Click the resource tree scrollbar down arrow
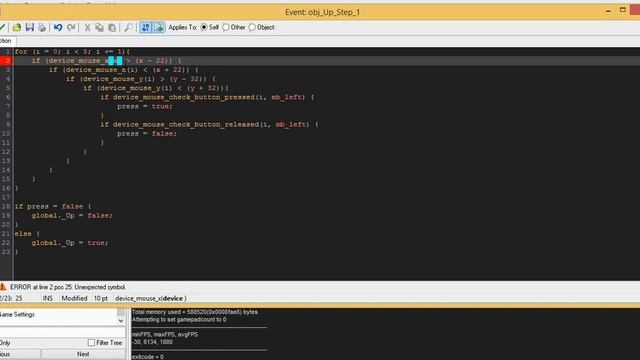The width and height of the screenshot is (640, 360). point(120,321)
